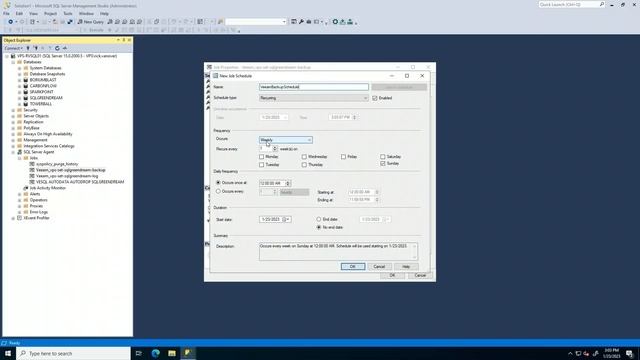Select the CARBONFLOW database icon
640x360 pixels.
[x=26, y=86]
